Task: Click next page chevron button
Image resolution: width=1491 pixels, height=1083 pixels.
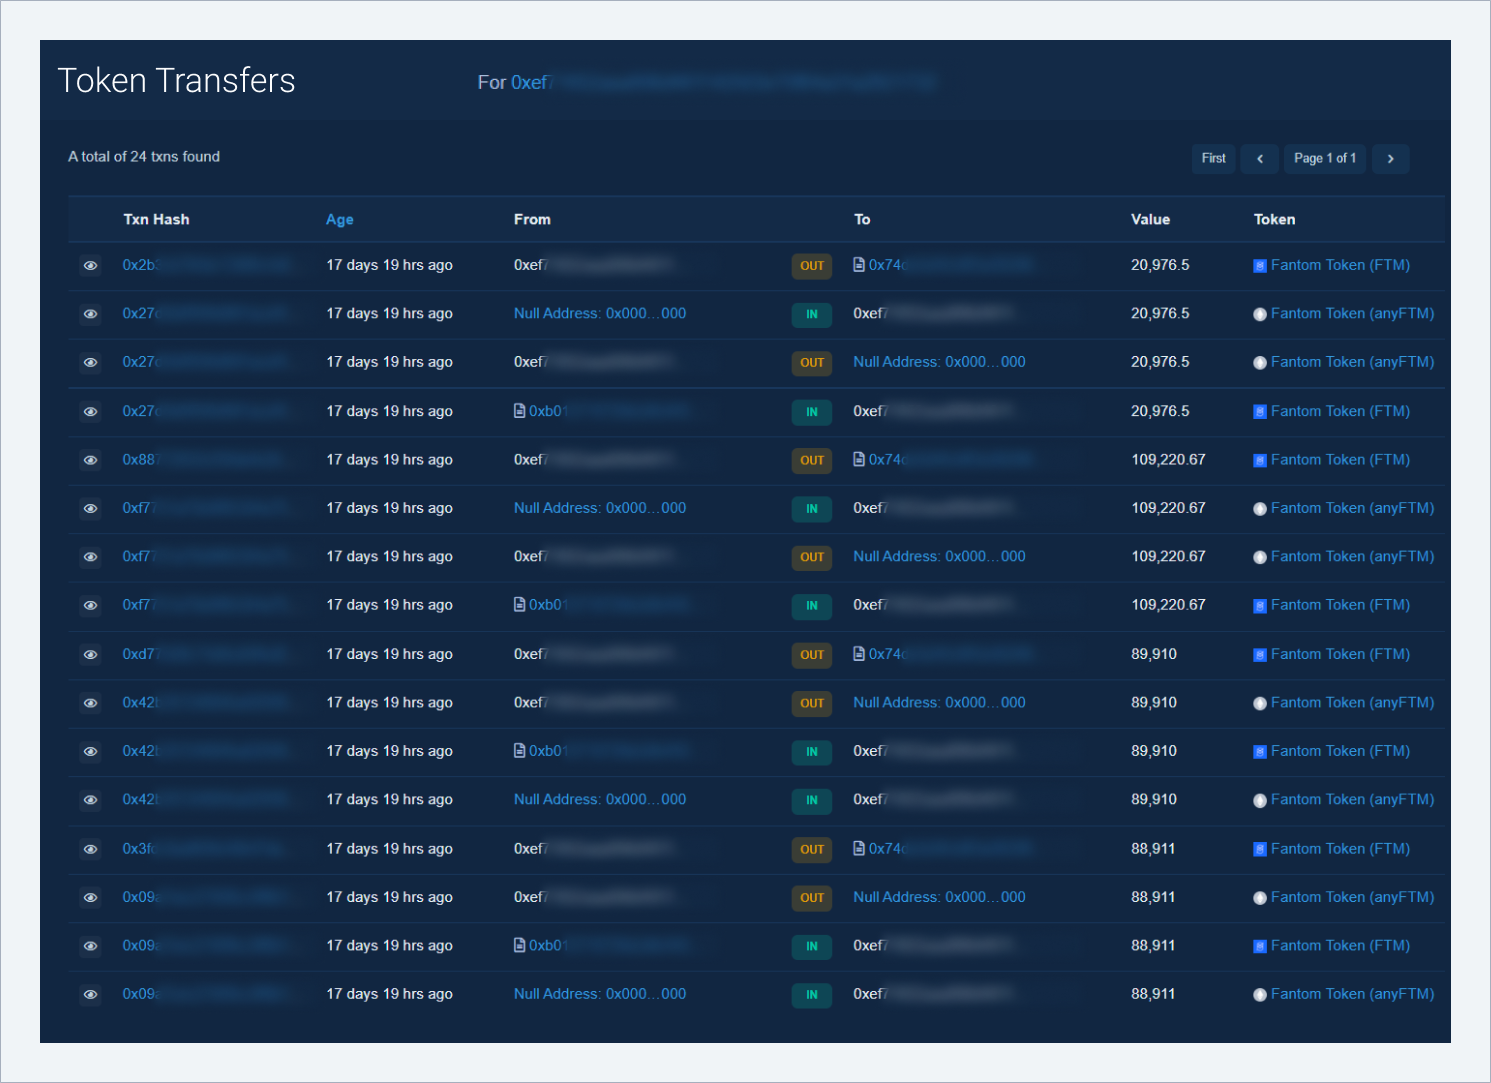Action: [1390, 159]
